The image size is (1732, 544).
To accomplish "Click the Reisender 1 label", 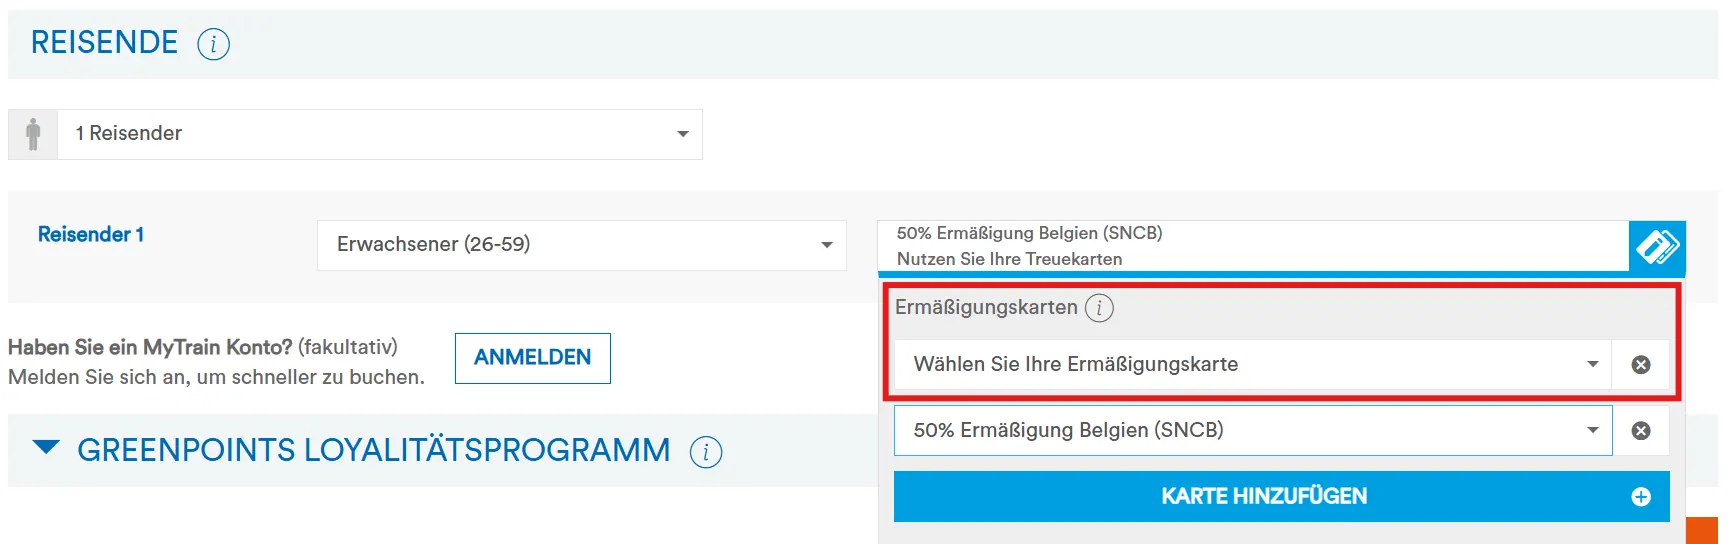I will tap(91, 235).
